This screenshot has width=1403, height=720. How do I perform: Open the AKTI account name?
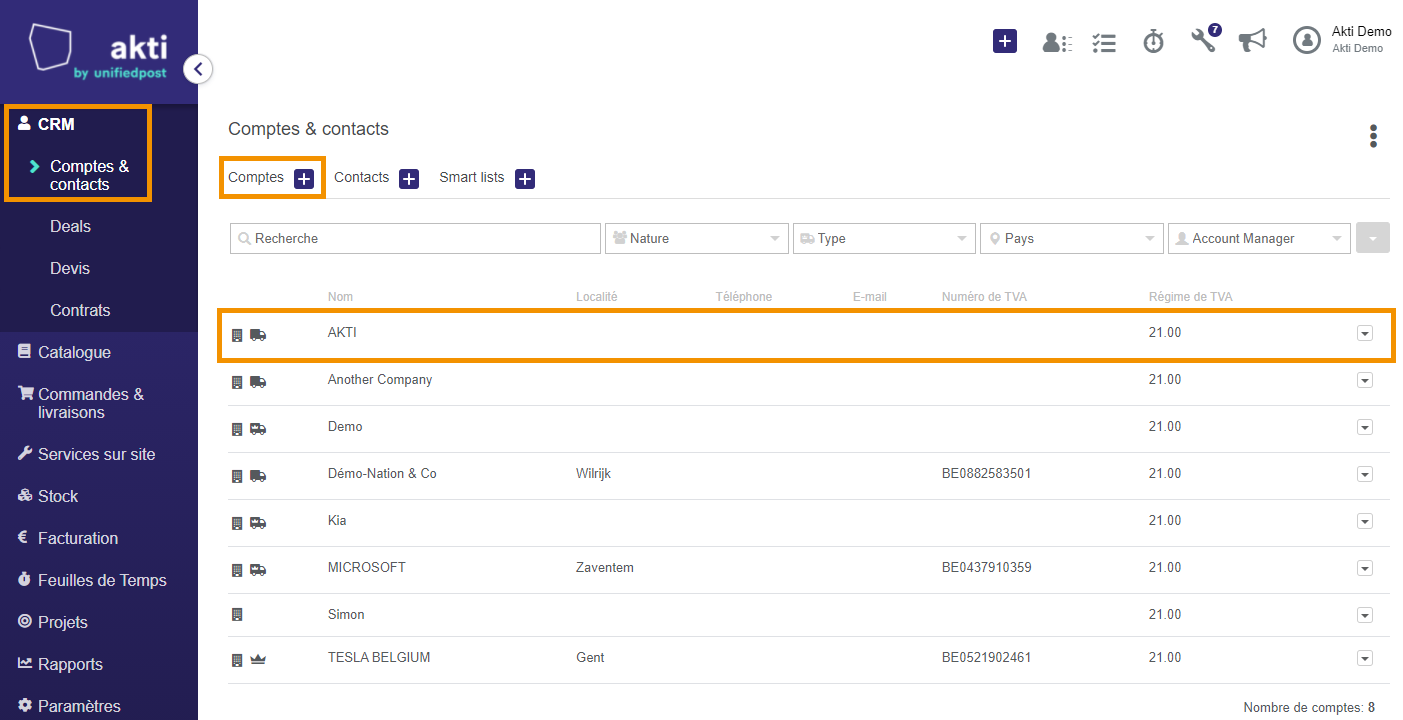tap(342, 332)
